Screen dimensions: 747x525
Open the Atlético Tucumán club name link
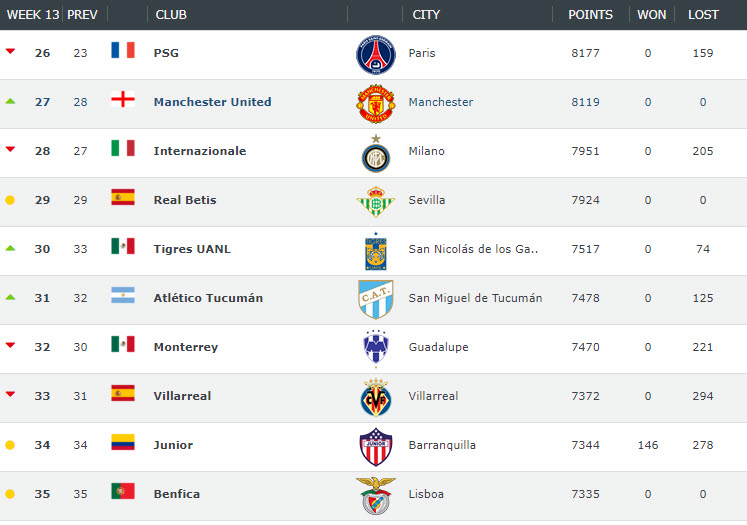click(x=208, y=298)
